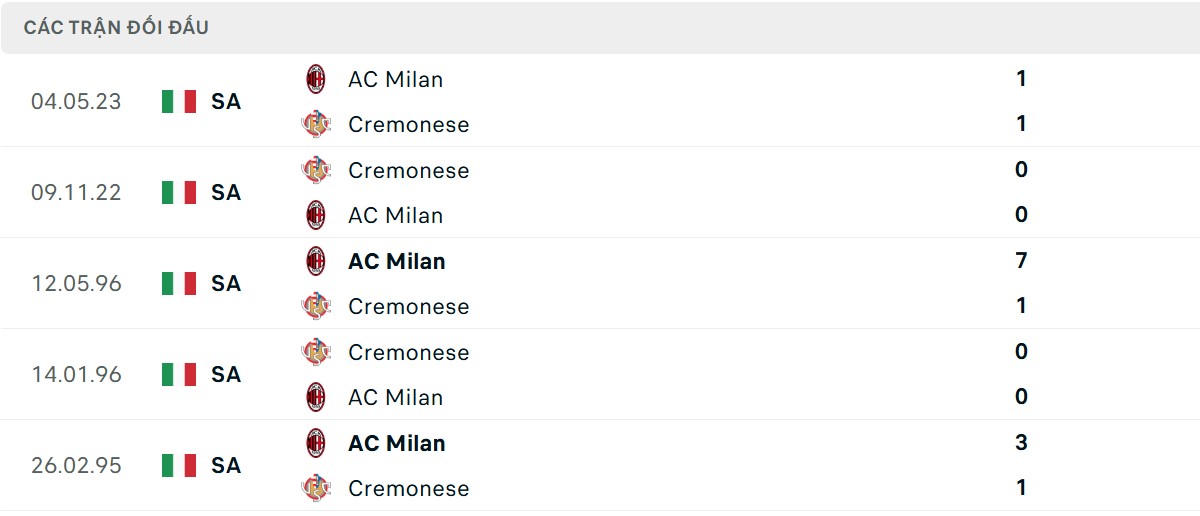The width and height of the screenshot is (1200, 516).
Task: Click Cremonese crest in 09.11.22 match
Action: click(316, 170)
